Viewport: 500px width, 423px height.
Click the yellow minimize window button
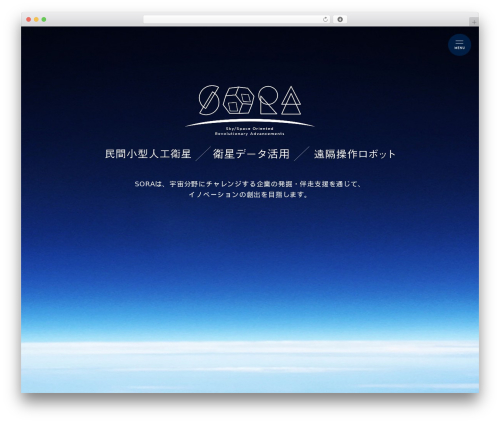click(36, 19)
